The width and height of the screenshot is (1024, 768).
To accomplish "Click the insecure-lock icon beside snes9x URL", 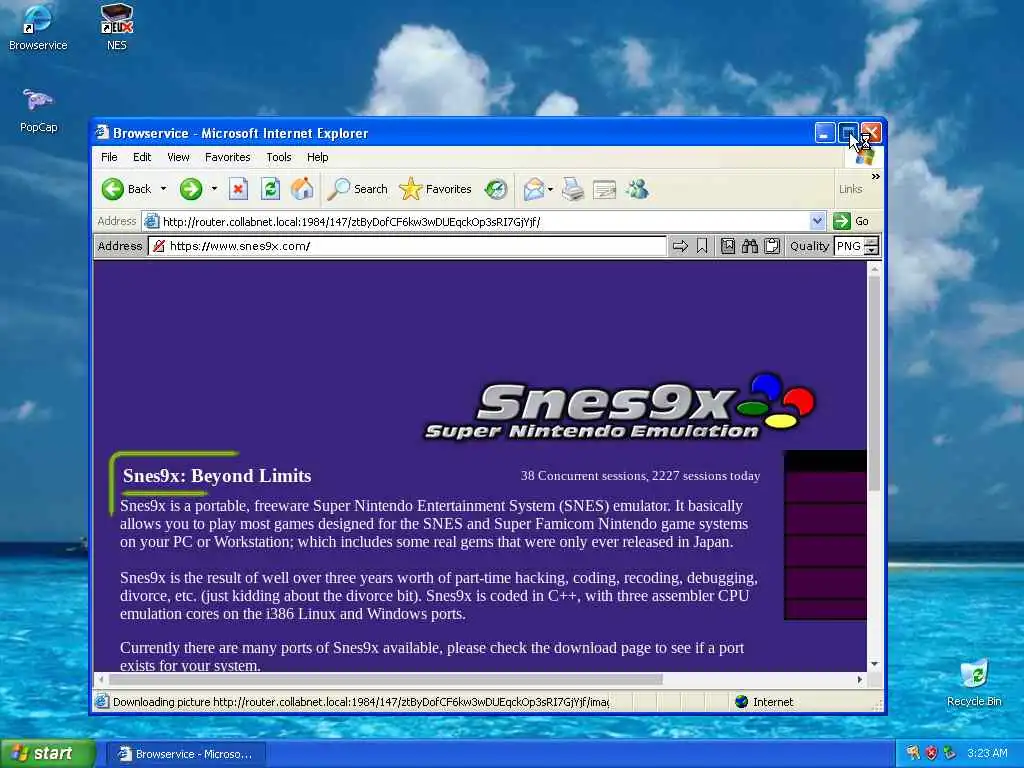I will tap(159, 246).
